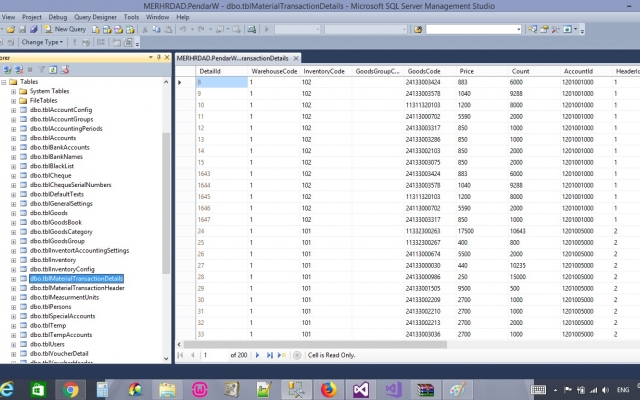Image resolution: width=640 pixels, height=400 pixels.
Task: Click the AccountId column header
Action: 586,71
